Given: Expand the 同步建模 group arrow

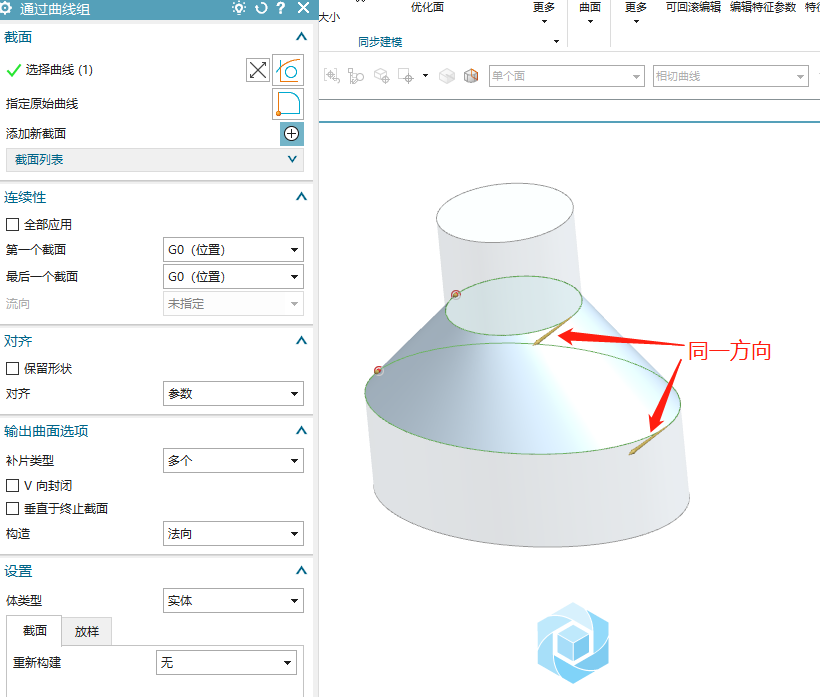Looking at the screenshot, I should coord(556,41).
